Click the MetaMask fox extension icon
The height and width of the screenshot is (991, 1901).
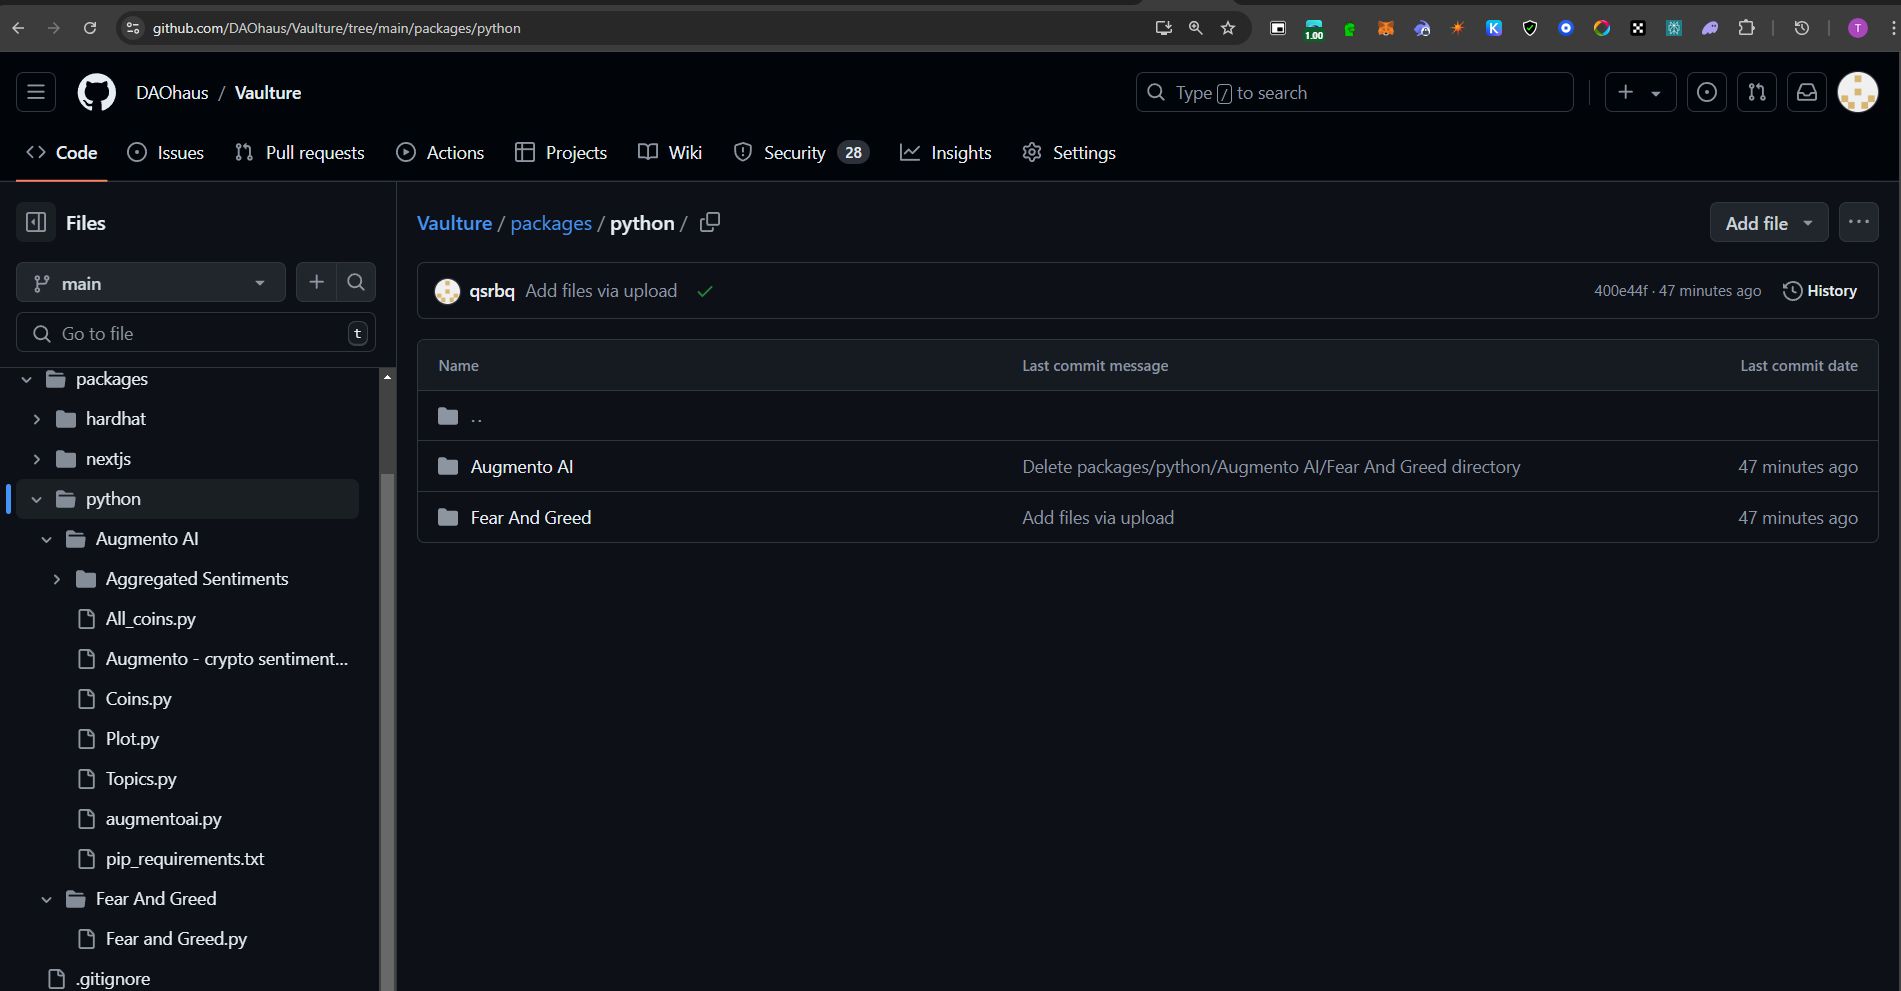click(1386, 28)
